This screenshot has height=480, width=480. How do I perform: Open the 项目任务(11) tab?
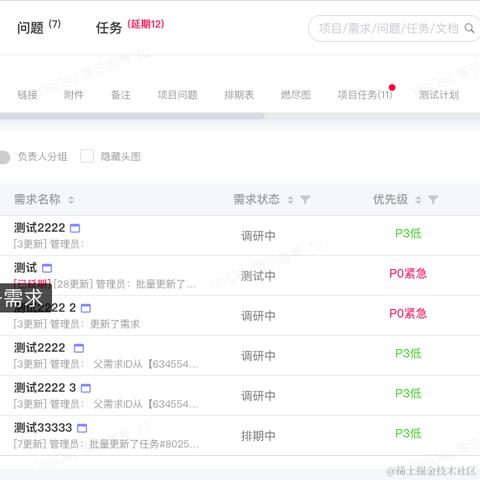(x=365, y=95)
